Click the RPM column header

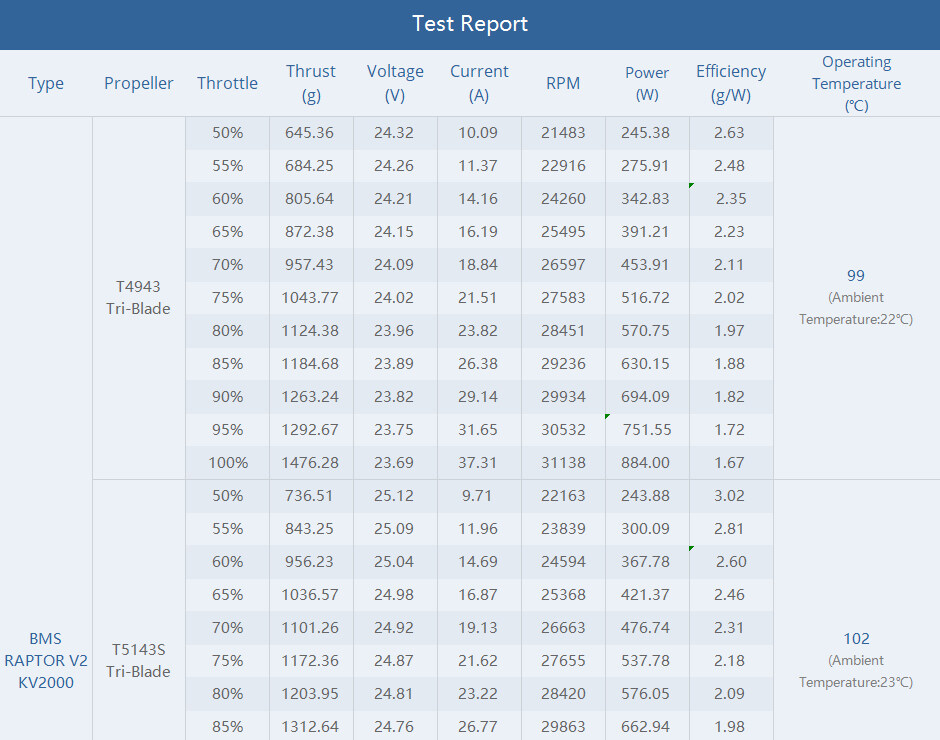pos(563,83)
